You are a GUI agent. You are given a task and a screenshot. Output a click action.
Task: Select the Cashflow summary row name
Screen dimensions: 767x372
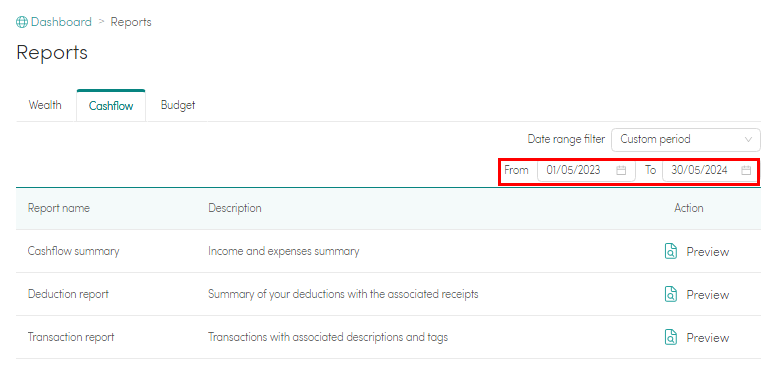pyautogui.click(x=73, y=251)
